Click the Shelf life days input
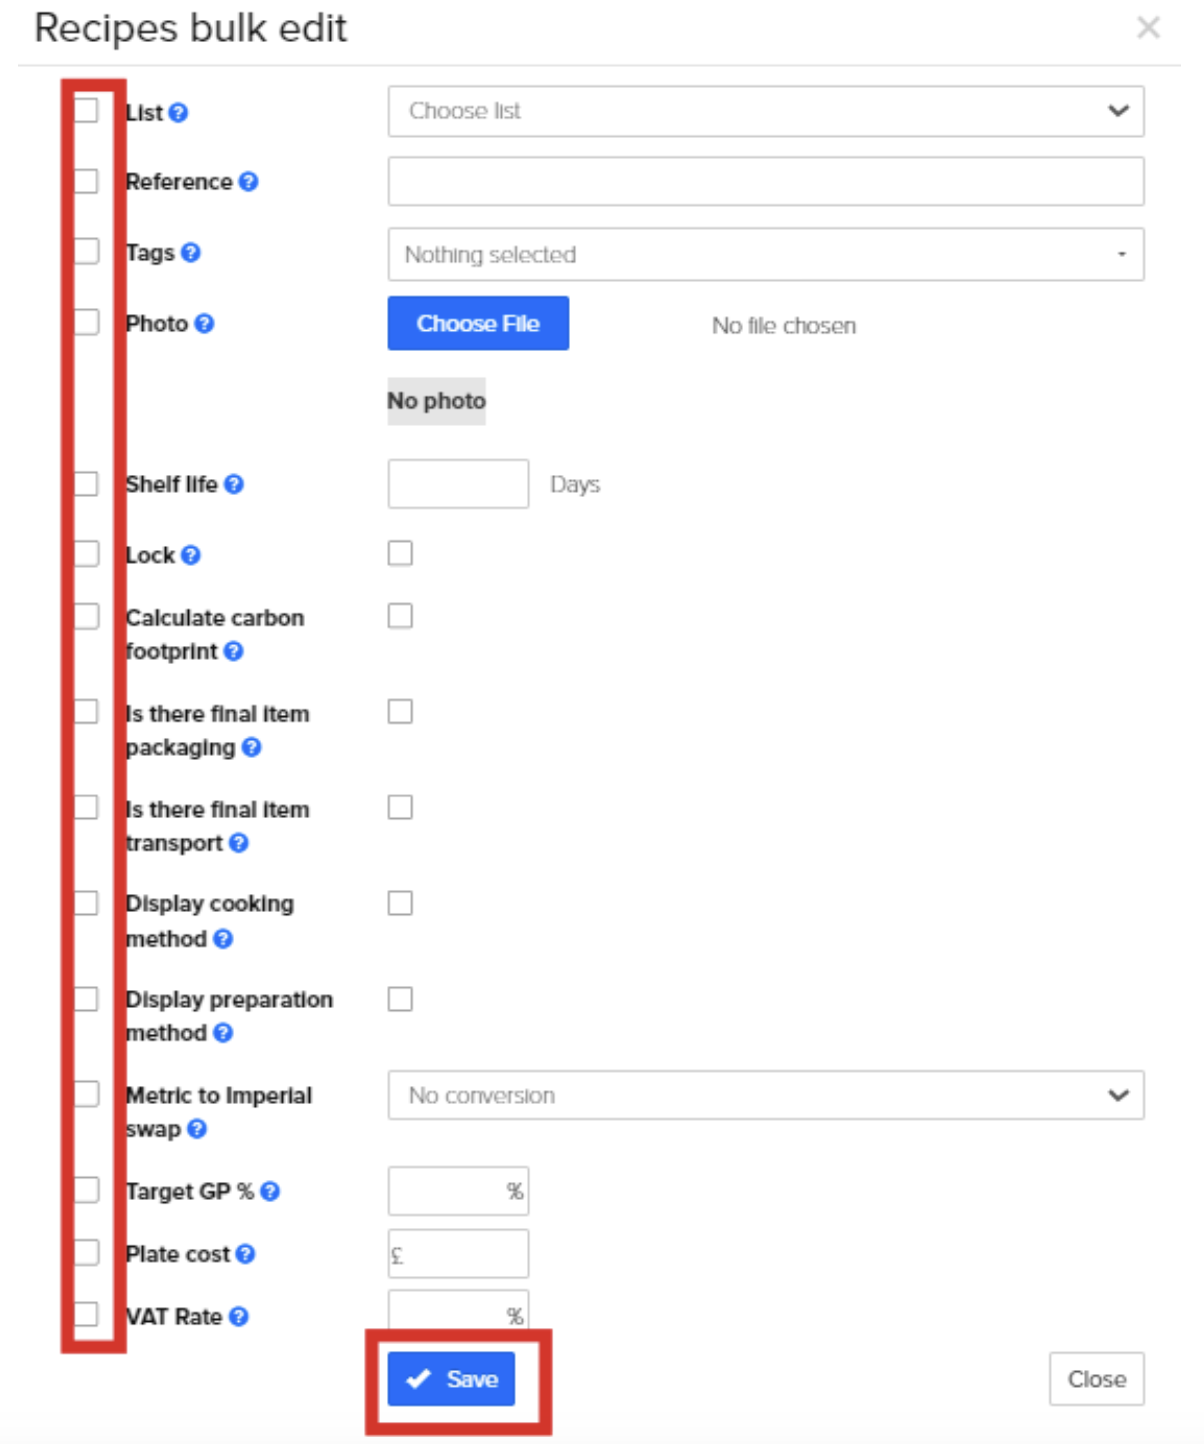 click(458, 484)
